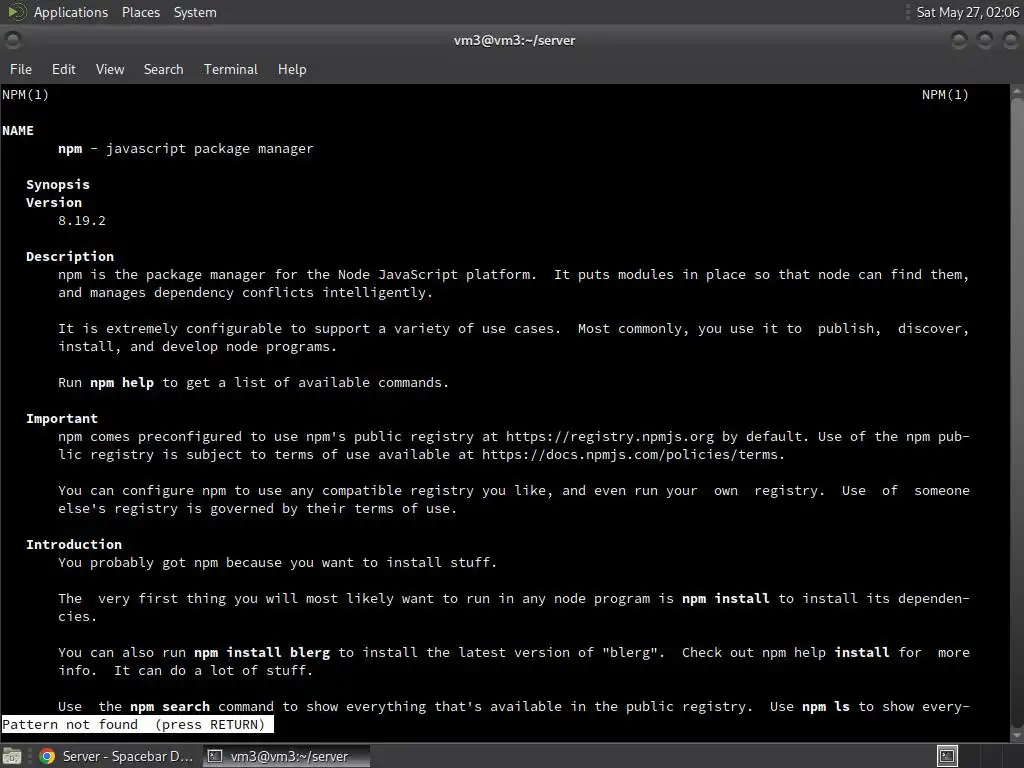This screenshot has width=1024, height=768.
Task: Click the NPM(1) header at top right
Action: coord(945,95)
